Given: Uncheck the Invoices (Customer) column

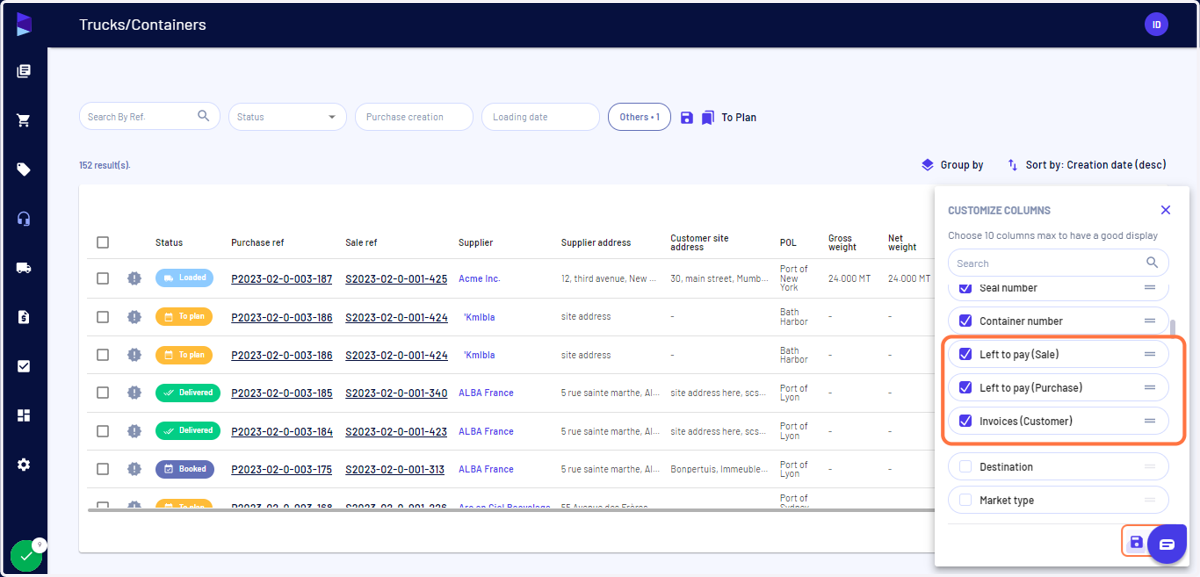Looking at the screenshot, I should tap(965, 421).
